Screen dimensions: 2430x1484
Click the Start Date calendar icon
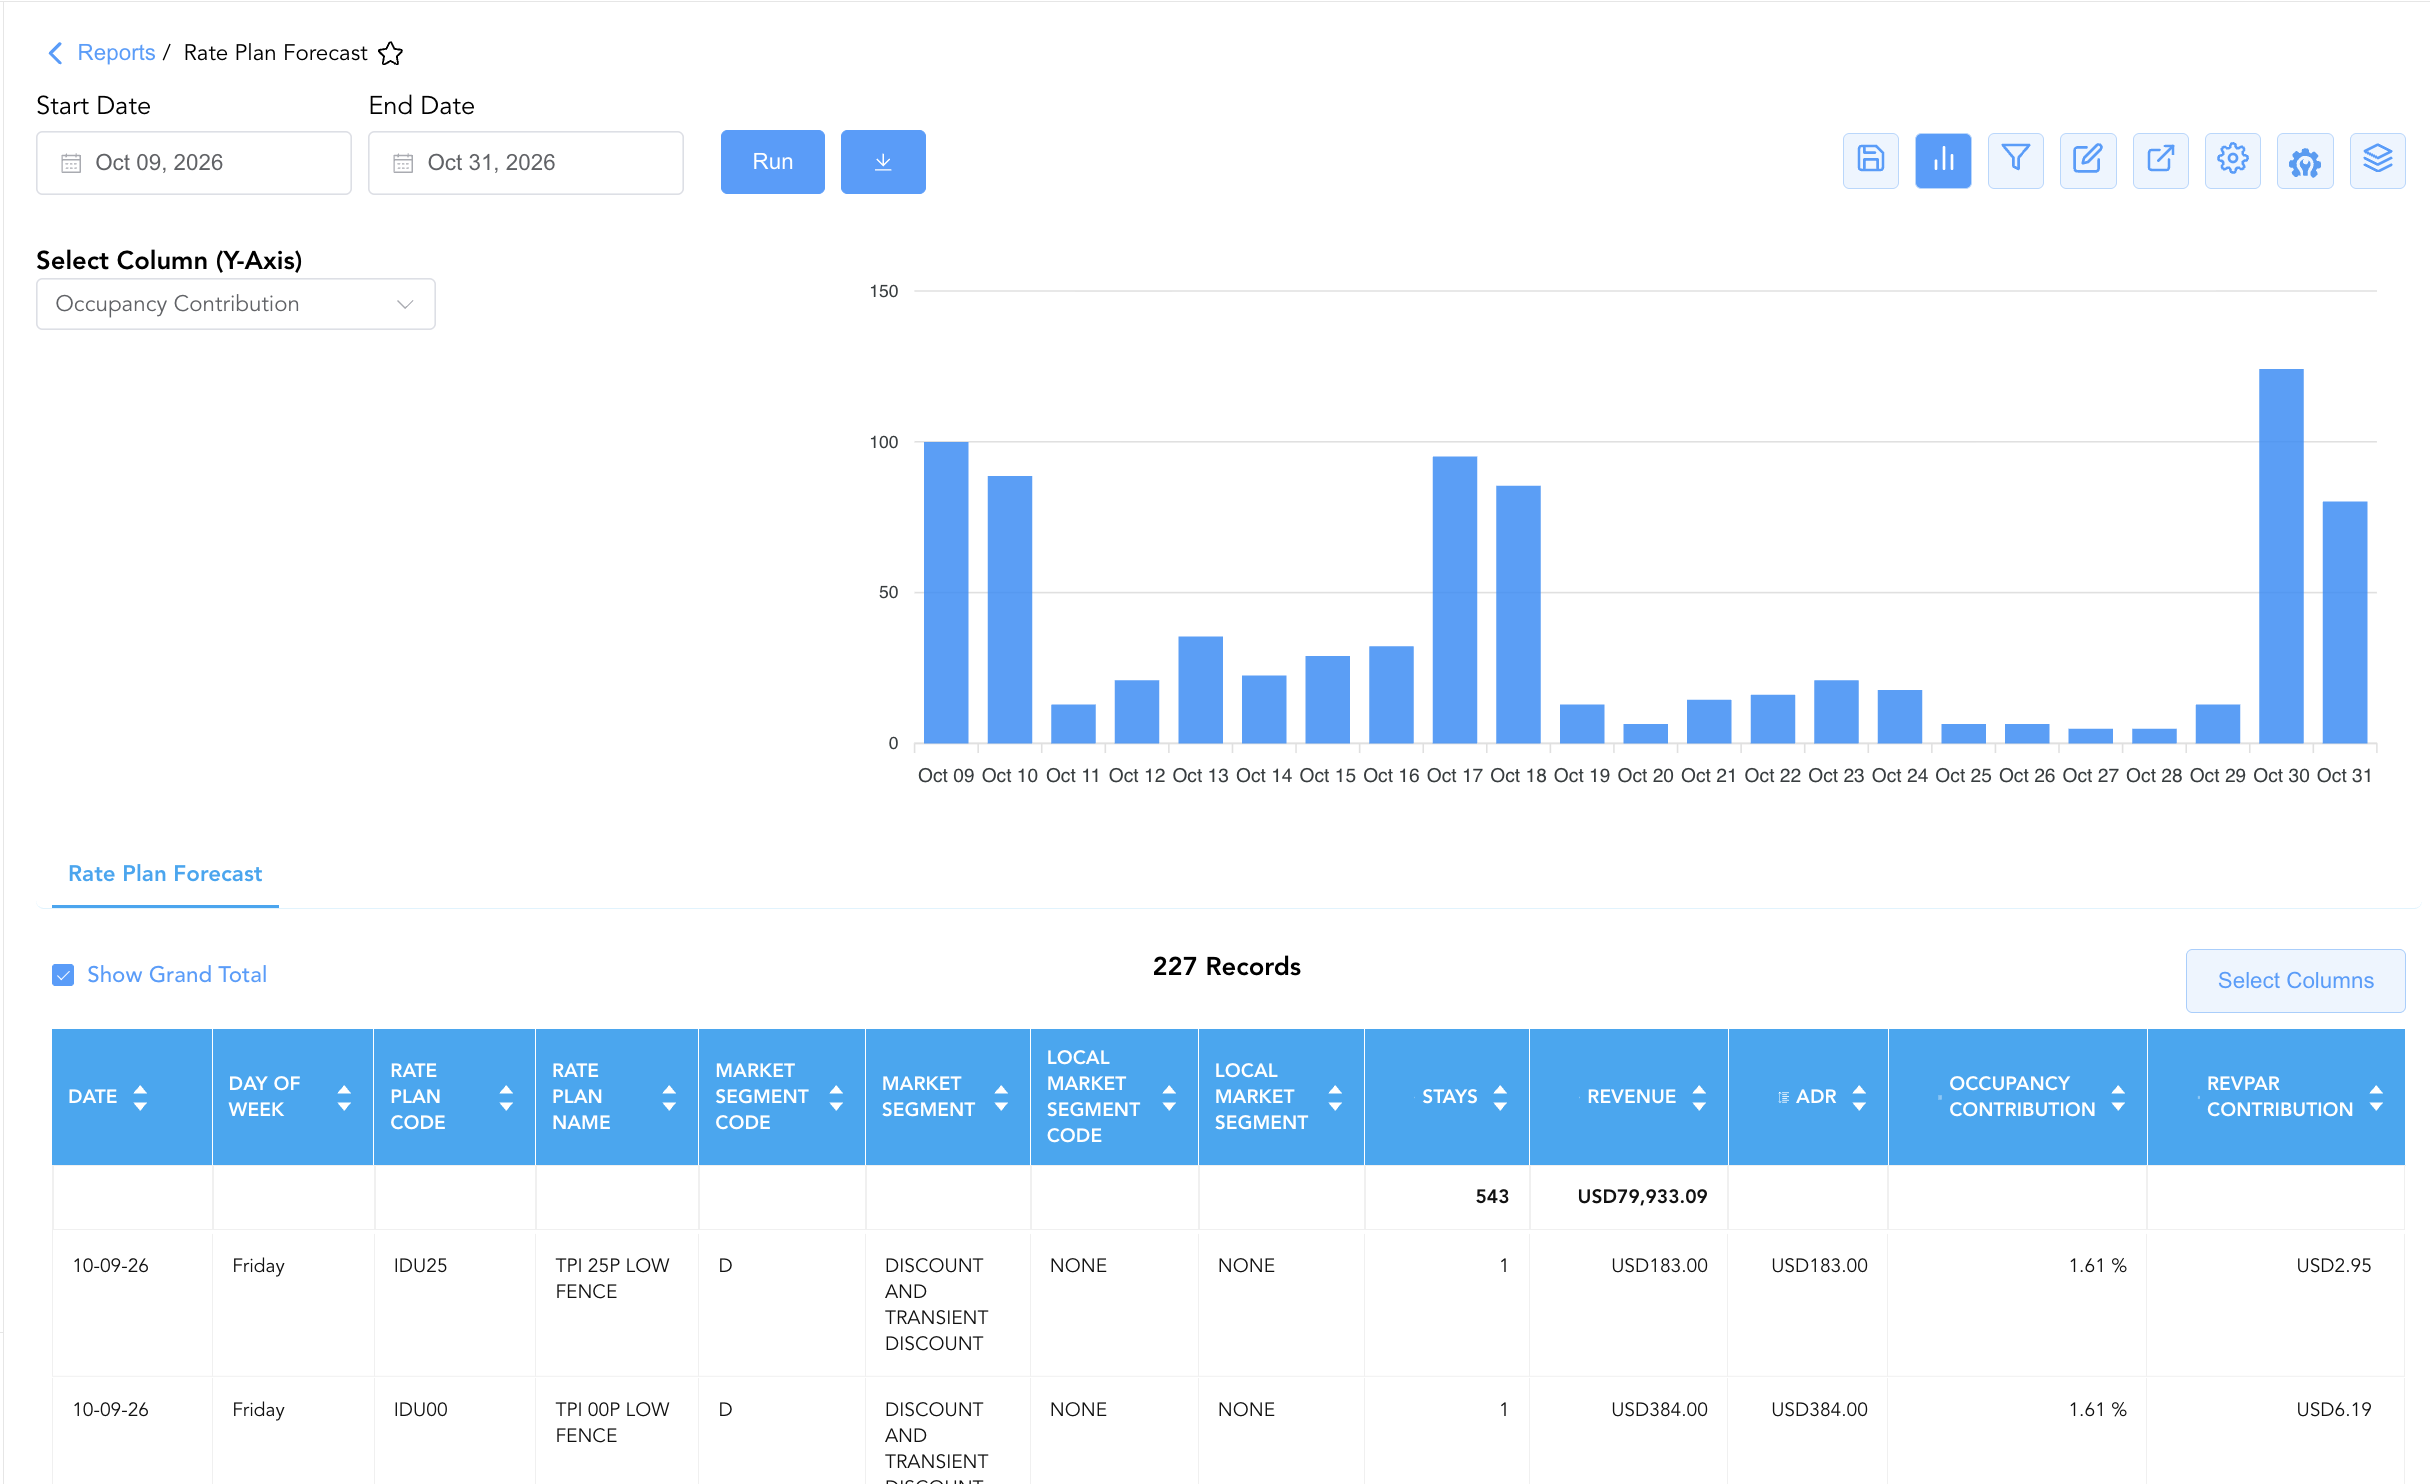pyautogui.click(x=71, y=163)
